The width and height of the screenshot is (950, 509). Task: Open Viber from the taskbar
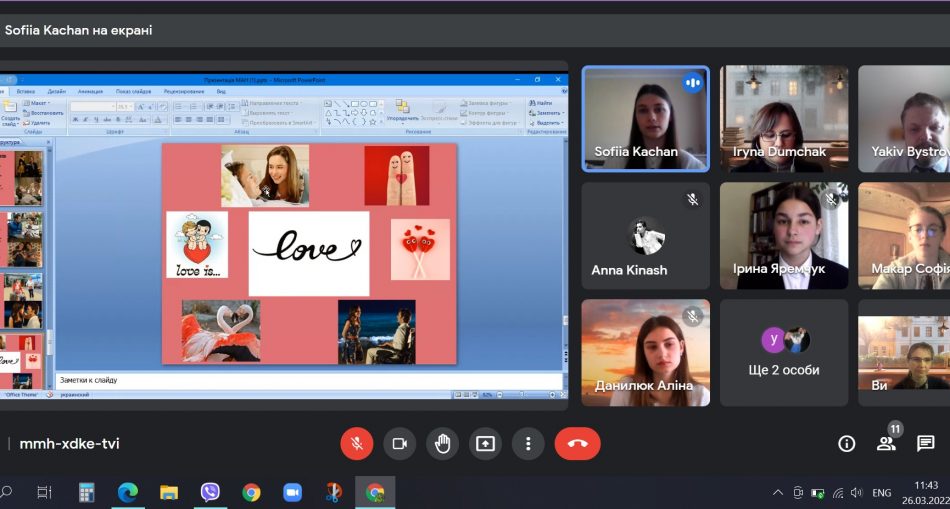coord(210,492)
